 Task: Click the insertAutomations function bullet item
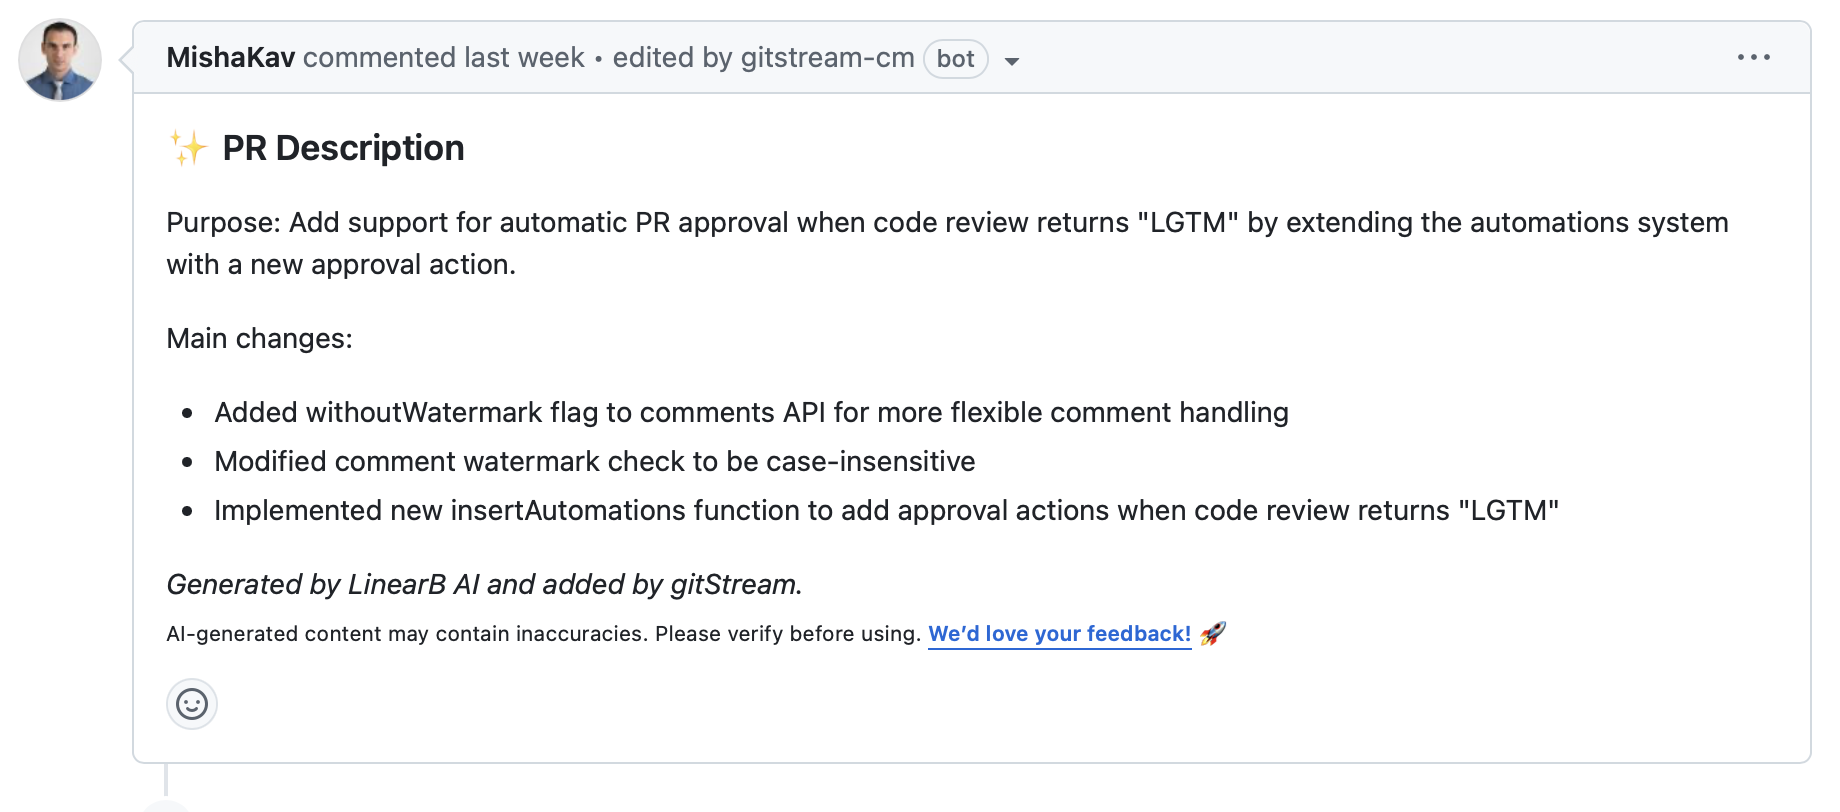886,511
